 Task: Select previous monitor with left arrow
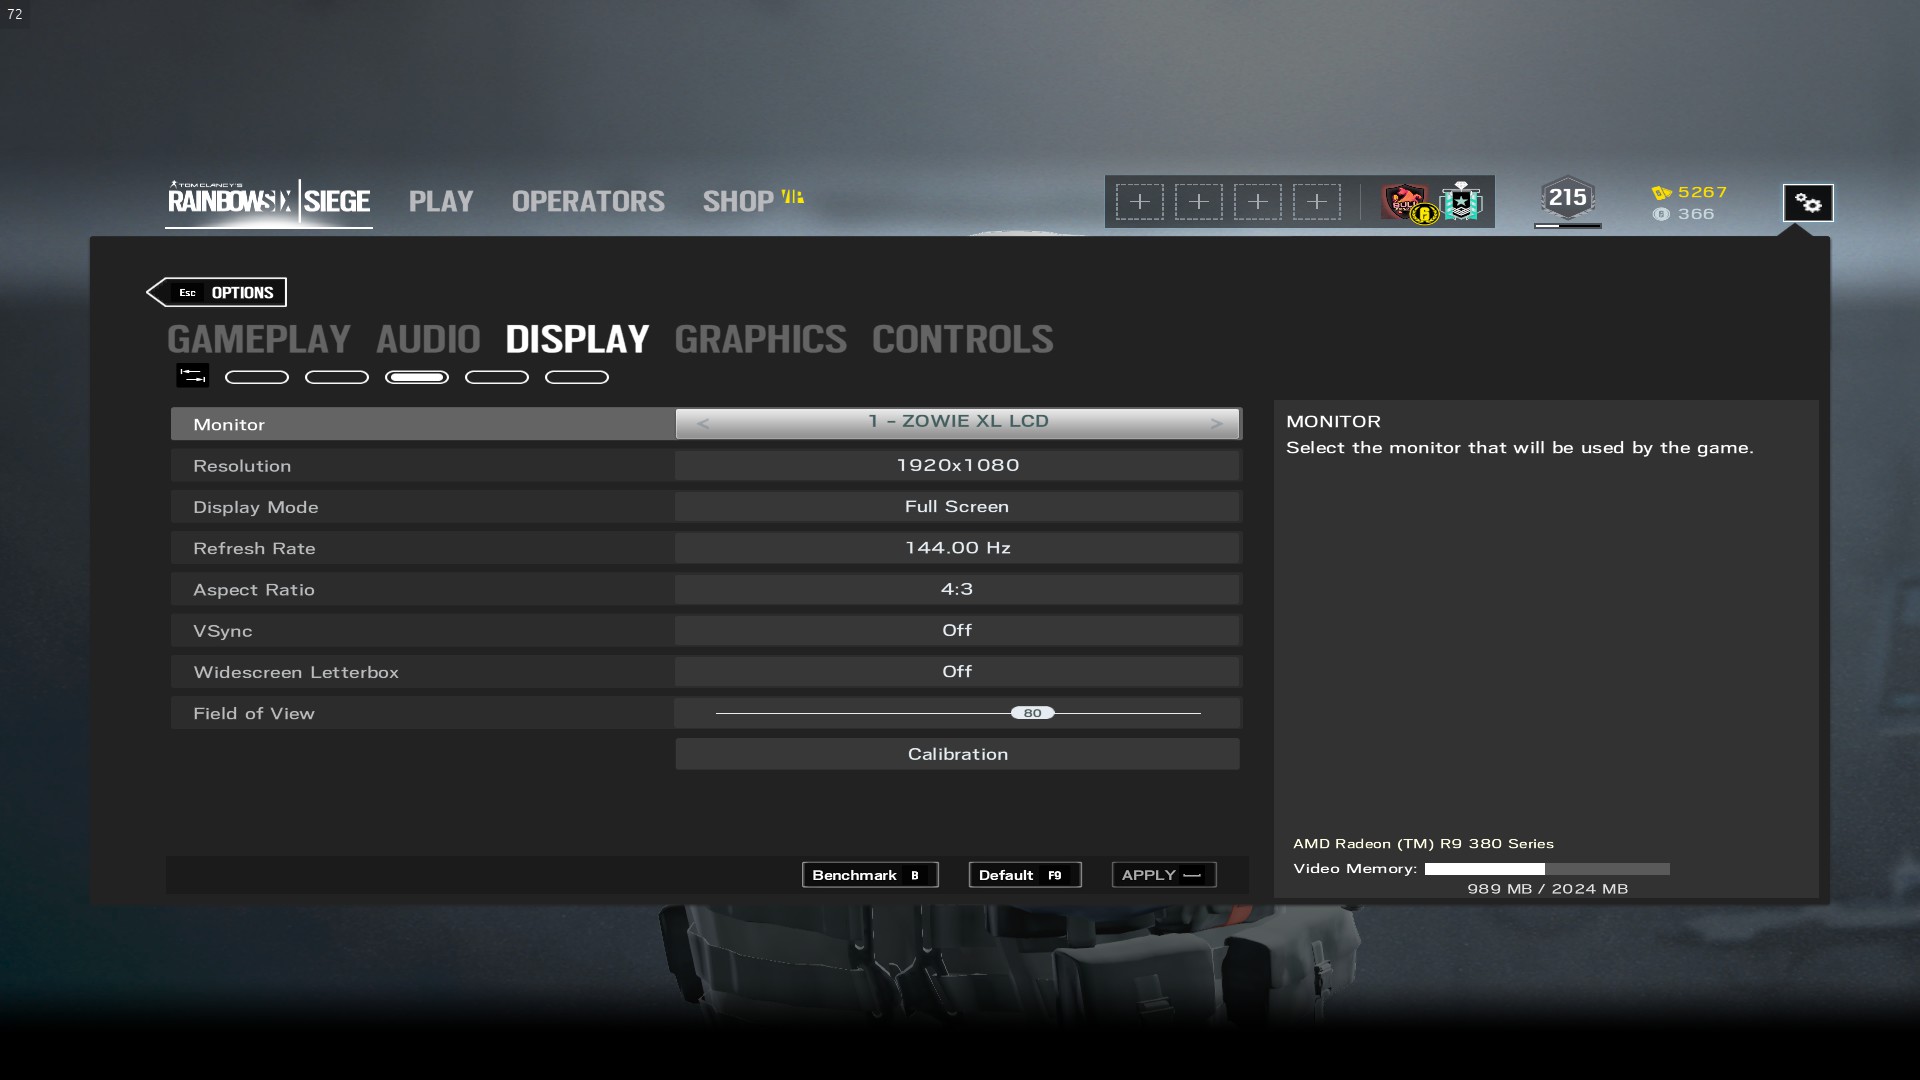point(703,423)
